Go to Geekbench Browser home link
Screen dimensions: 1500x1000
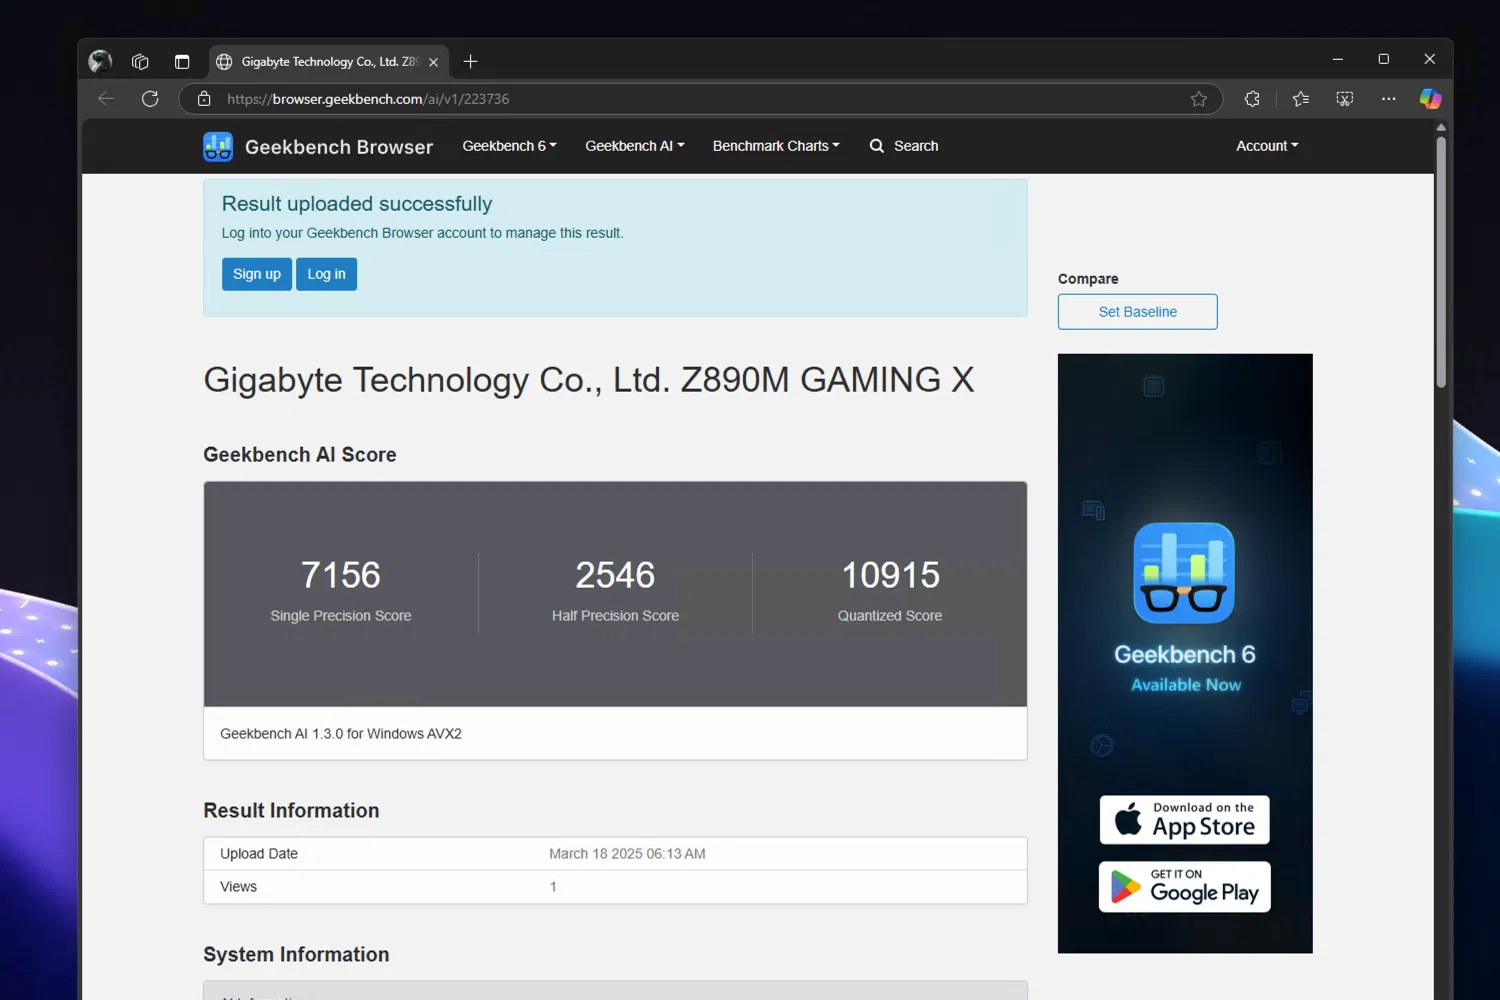(339, 147)
